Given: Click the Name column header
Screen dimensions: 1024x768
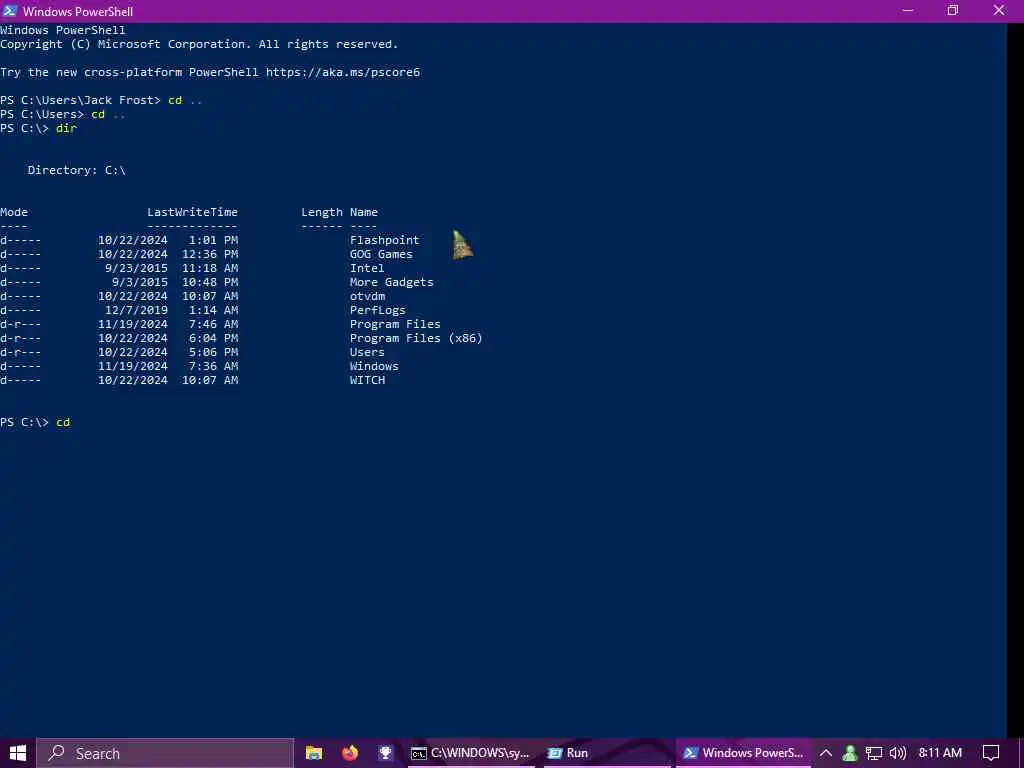Looking at the screenshot, I should click(364, 212).
